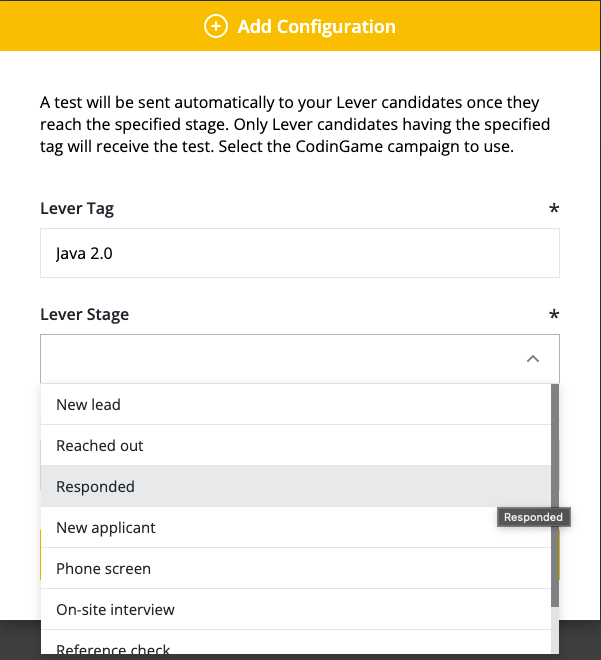Click the "Lever Tag" field label
This screenshot has height=660, width=601.
tap(77, 209)
